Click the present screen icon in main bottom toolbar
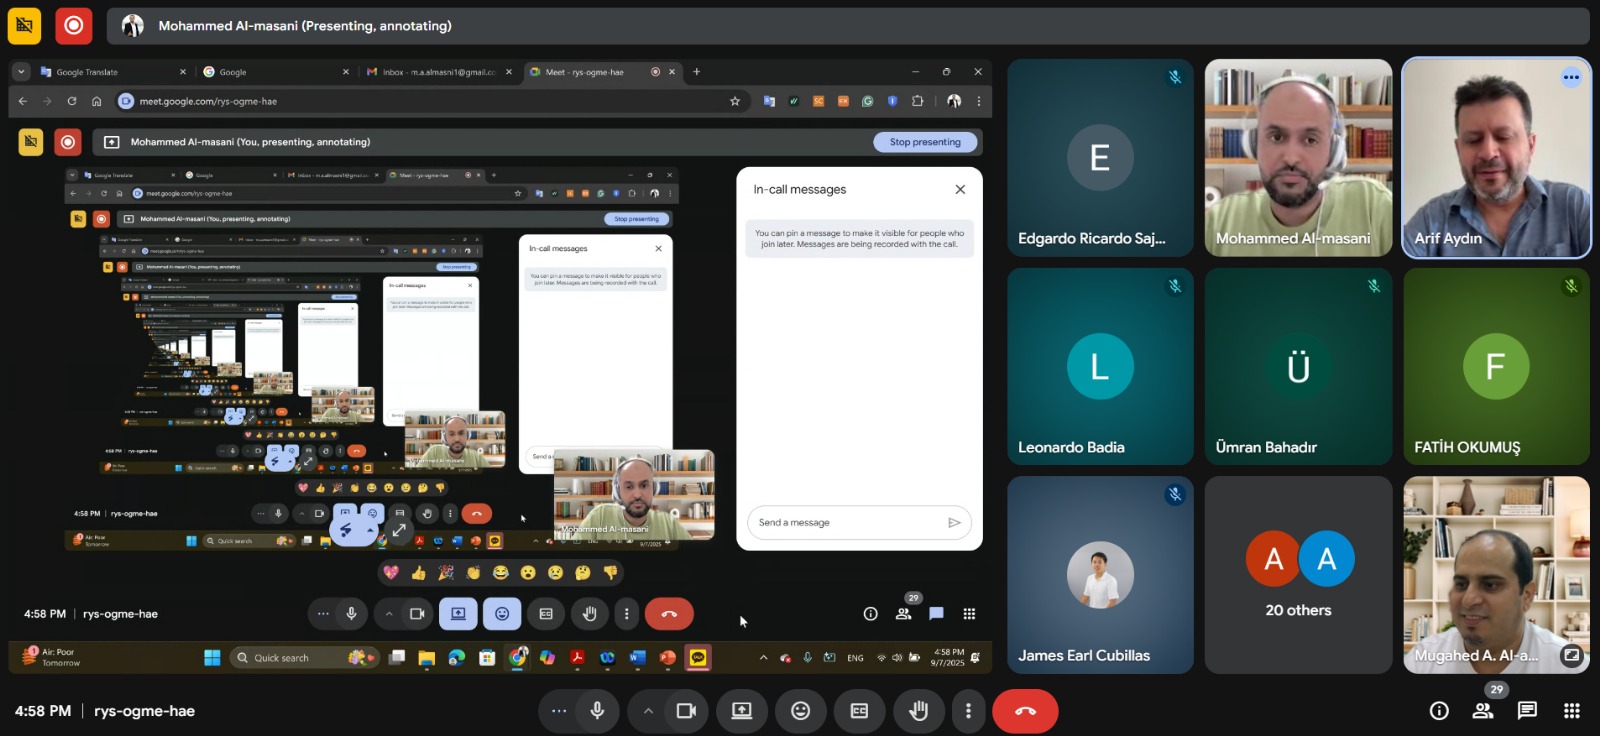1600x736 pixels. (x=741, y=711)
